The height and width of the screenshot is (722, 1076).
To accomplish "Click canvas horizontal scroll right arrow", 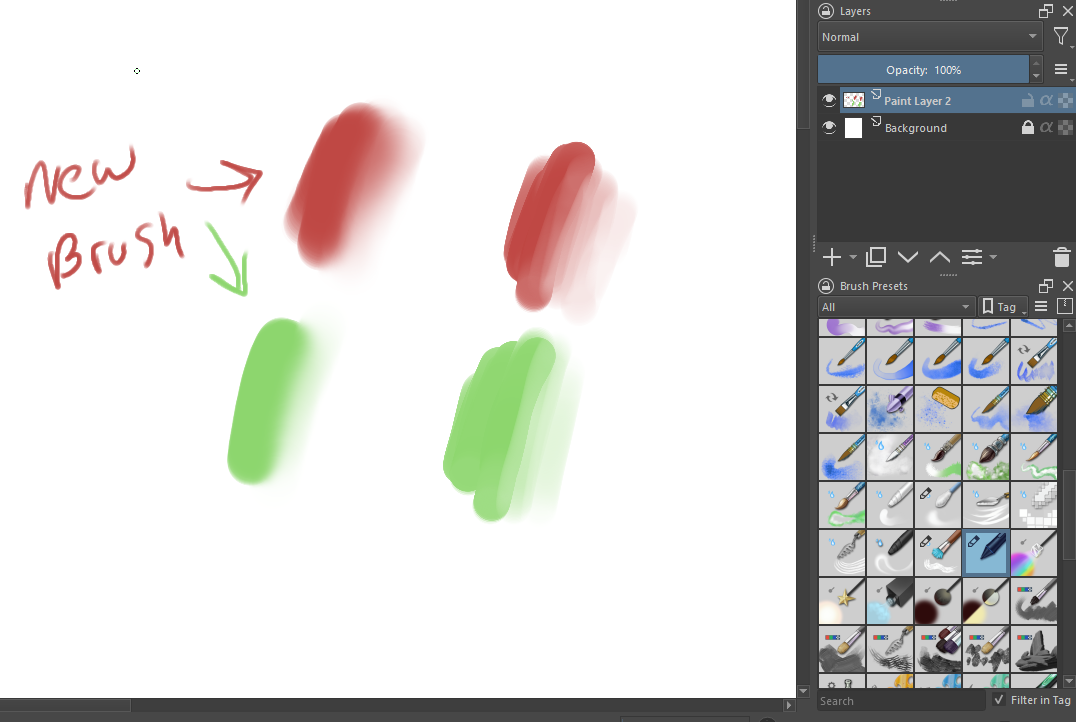I will point(788,706).
